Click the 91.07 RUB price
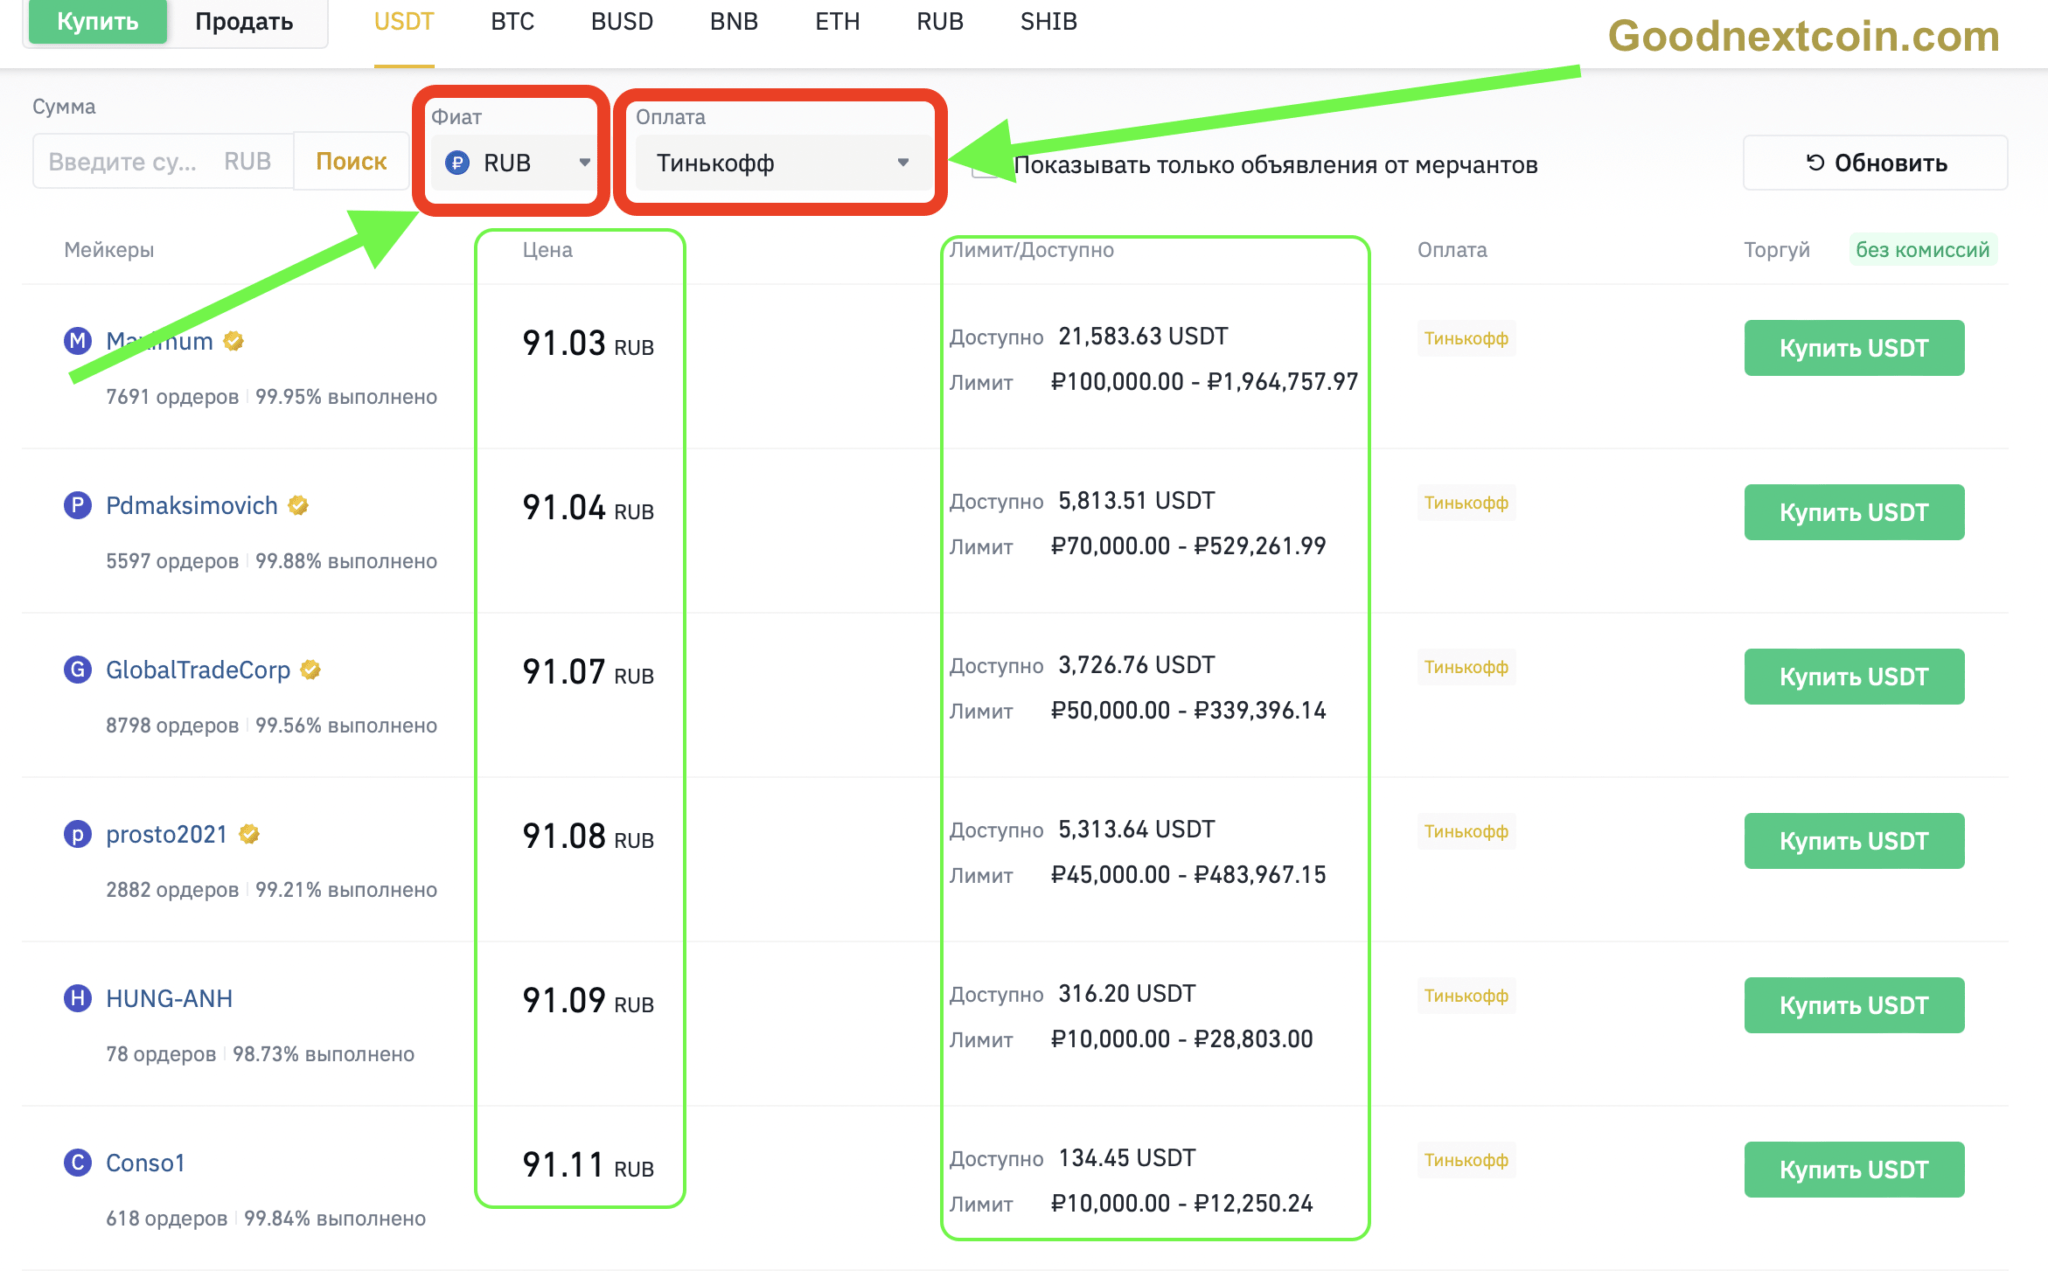 tap(588, 672)
